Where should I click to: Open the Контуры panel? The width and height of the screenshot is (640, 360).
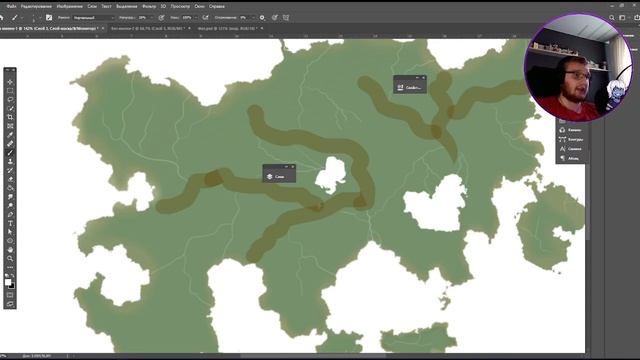coord(571,140)
